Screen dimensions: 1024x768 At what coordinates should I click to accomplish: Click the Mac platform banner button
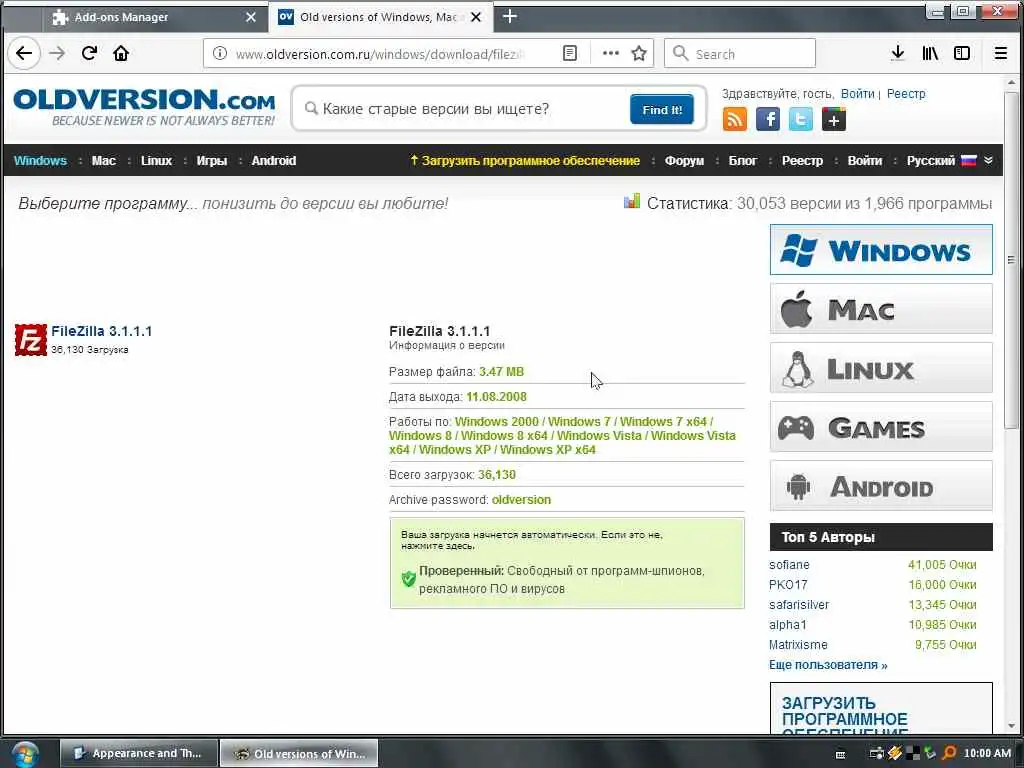881,308
